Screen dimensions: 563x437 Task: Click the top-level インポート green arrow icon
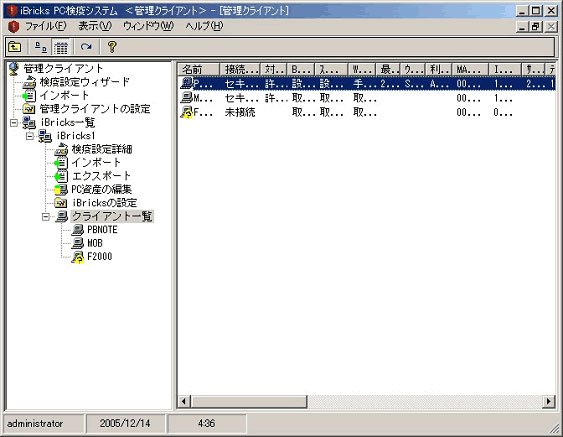[x=29, y=96]
